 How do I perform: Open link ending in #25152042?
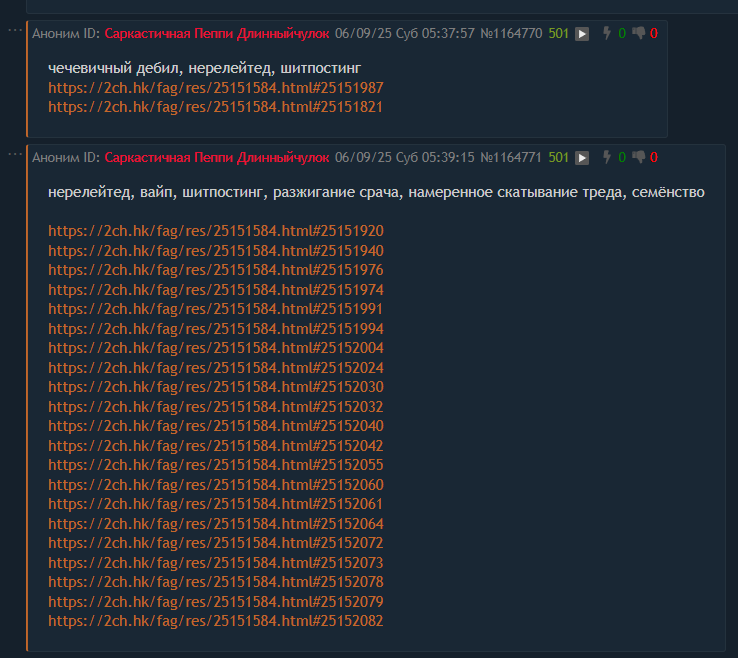point(216,446)
